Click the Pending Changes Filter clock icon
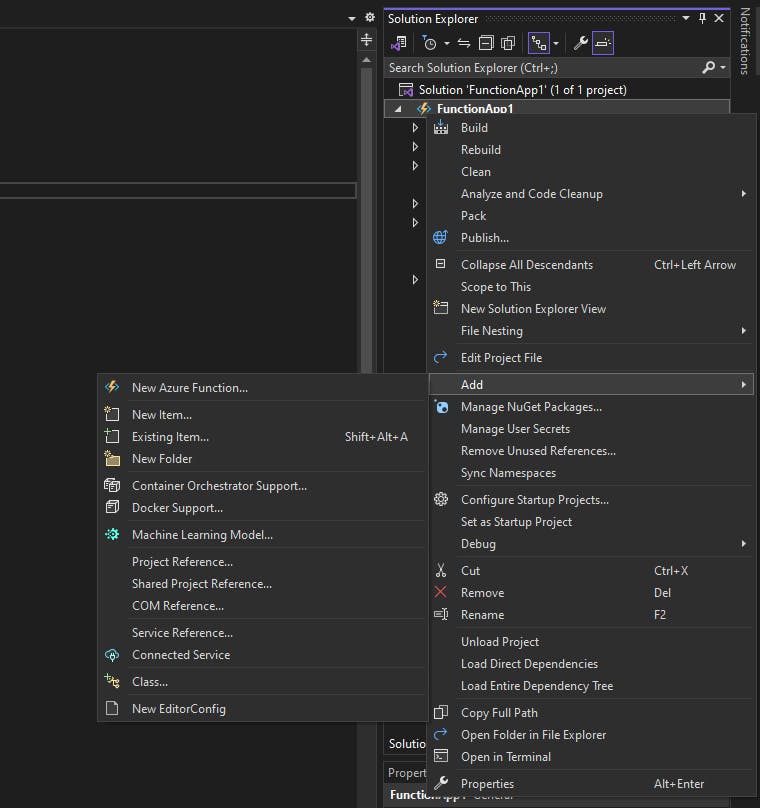Viewport: 760px width, 808px height. (429, 43)
